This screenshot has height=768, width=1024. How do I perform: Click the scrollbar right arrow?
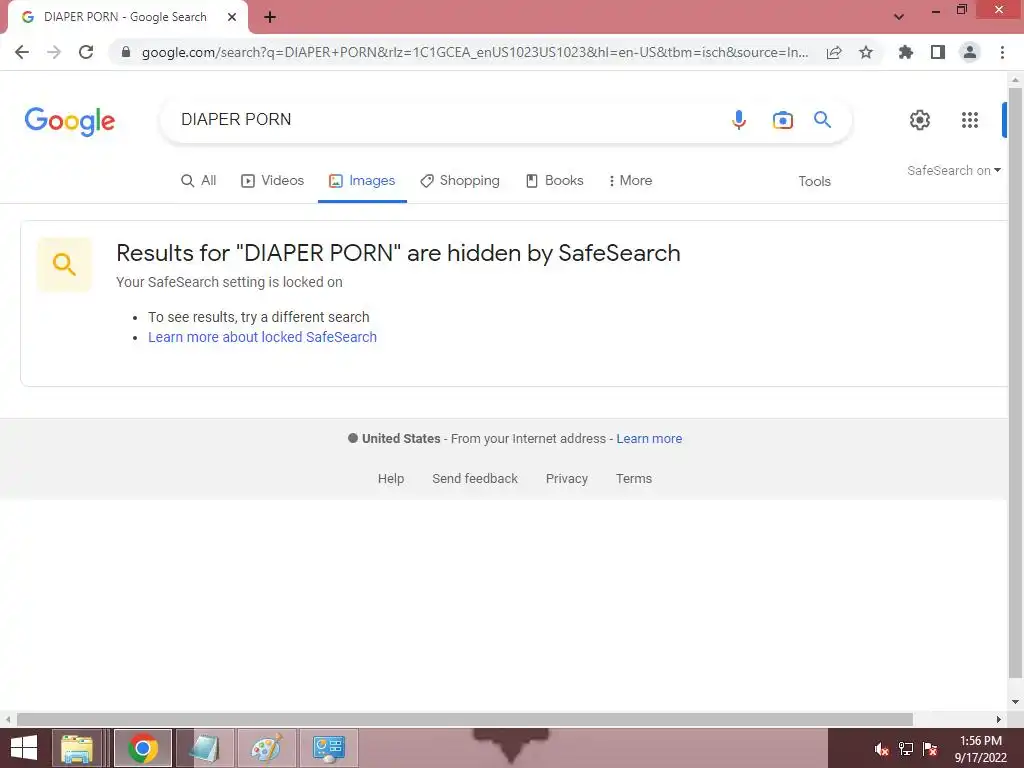pyautogui.click(x=999, y=720)
